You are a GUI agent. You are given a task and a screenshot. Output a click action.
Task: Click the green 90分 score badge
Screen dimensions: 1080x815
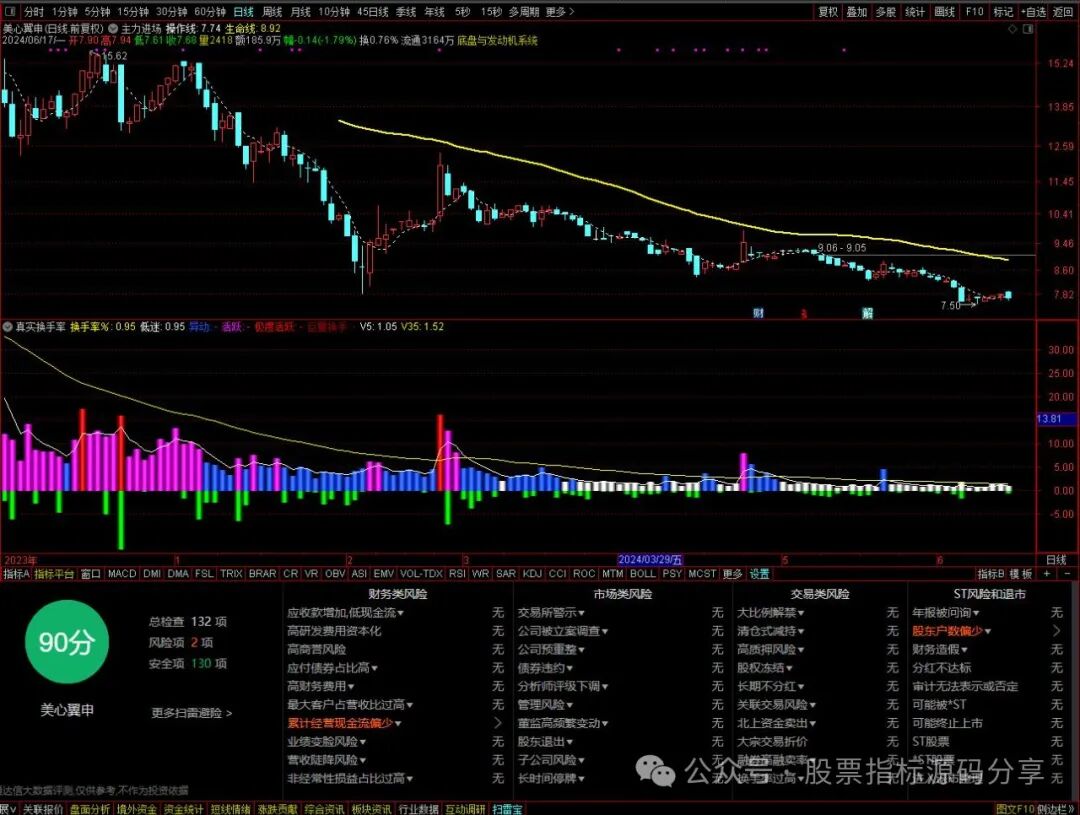coord(67,642)
